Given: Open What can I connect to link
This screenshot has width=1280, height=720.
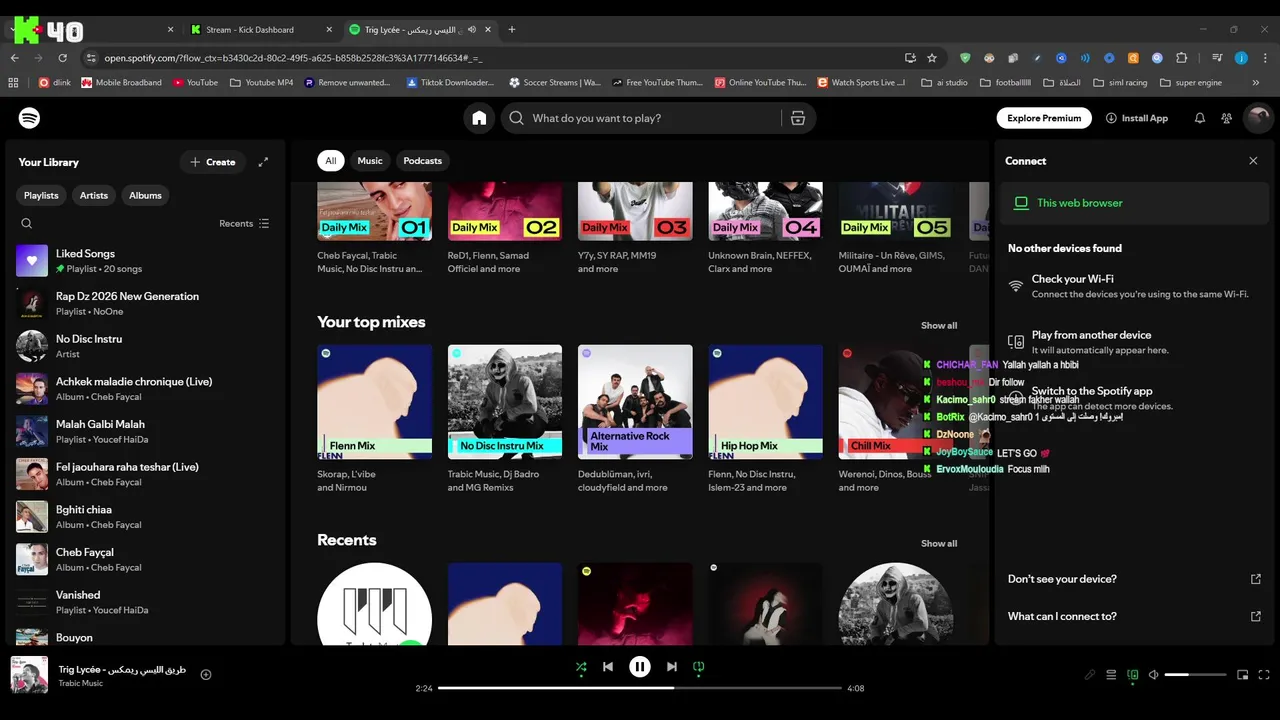Looking at the screenshot, I should 1134,616.
